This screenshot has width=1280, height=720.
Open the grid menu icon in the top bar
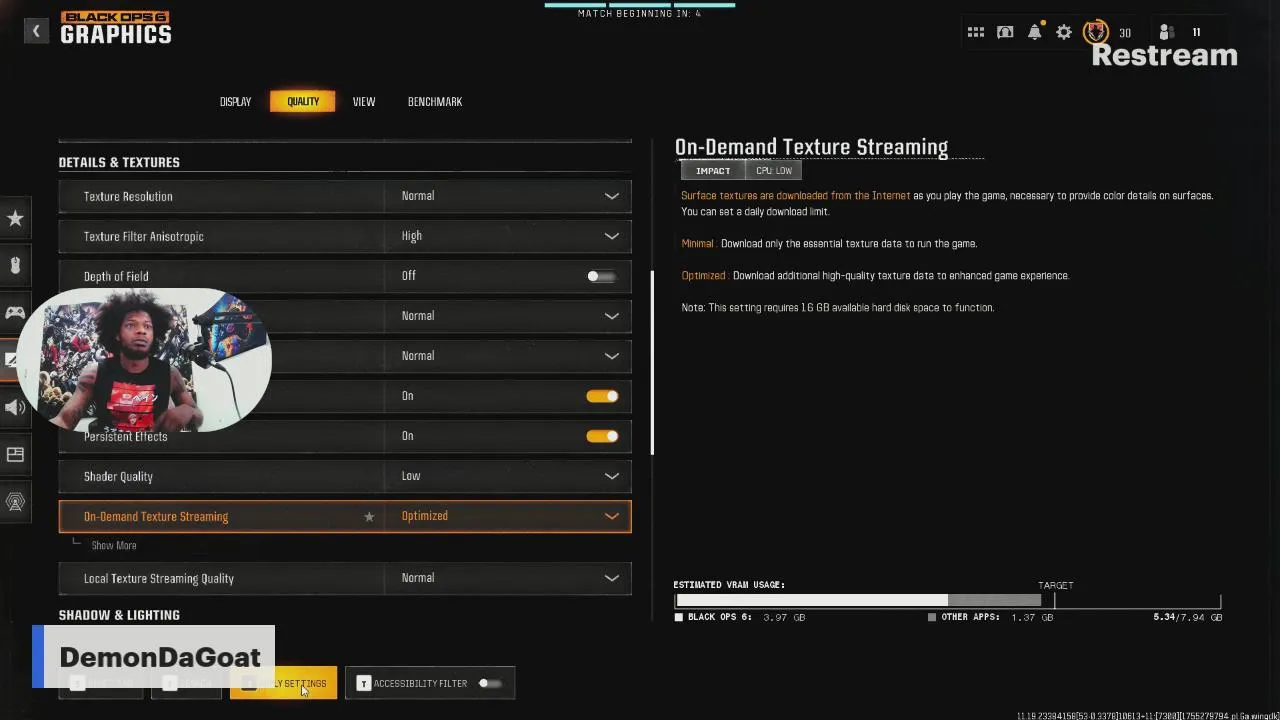(976, 33)
